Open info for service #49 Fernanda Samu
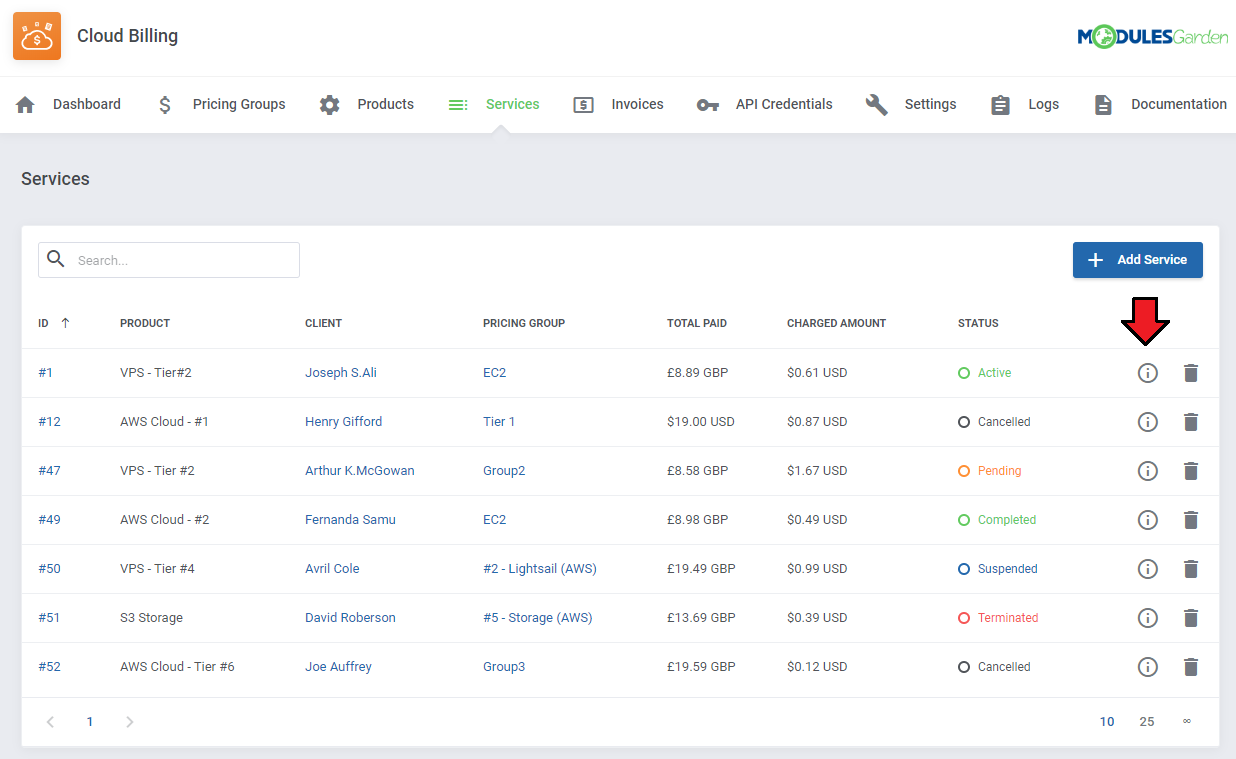The width and height of the screenshot is (1236, 759). [1148, 520]
